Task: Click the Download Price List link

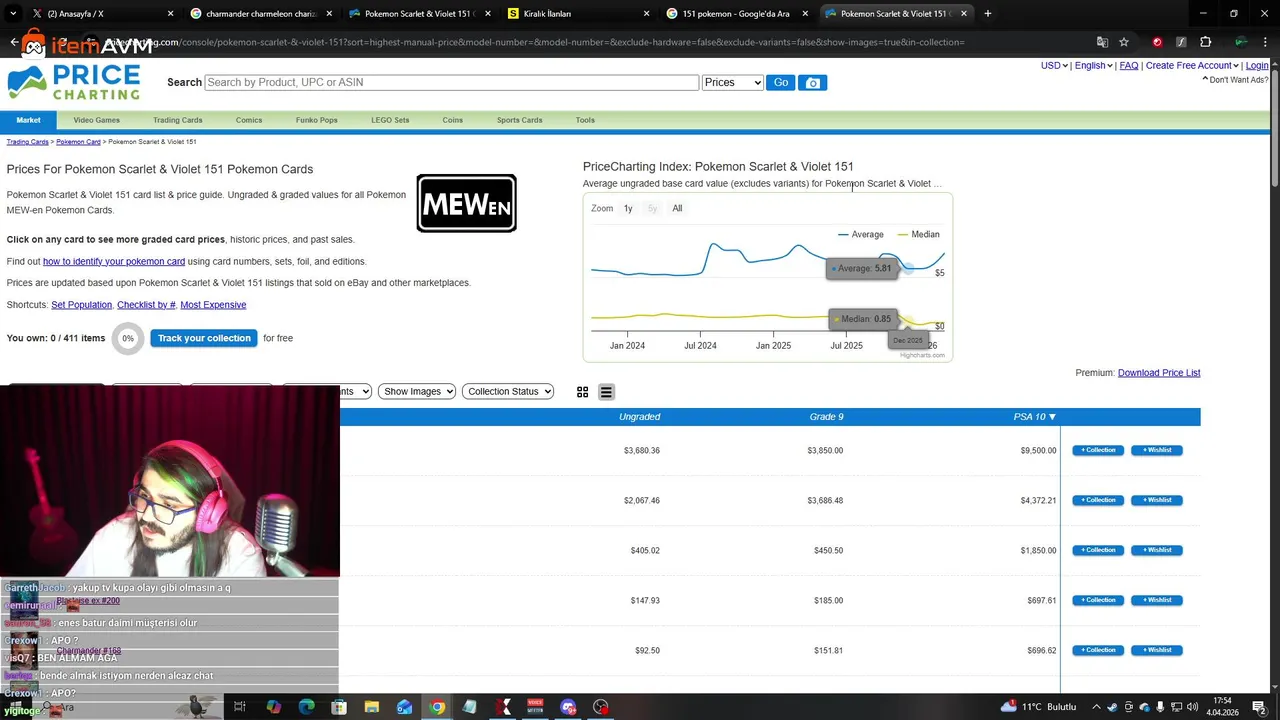Action: [x=1159, y=373]
